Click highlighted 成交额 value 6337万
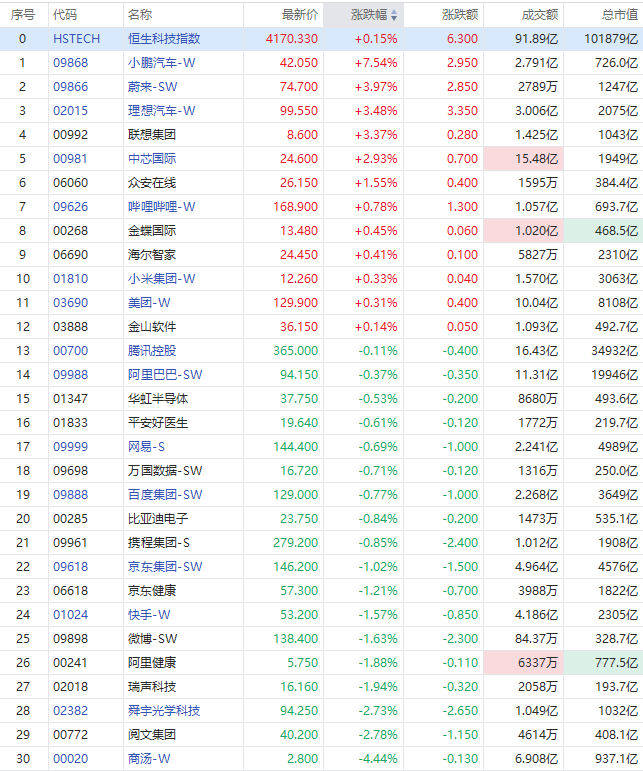This screenshot has height=771, width=643. point(524,663)
